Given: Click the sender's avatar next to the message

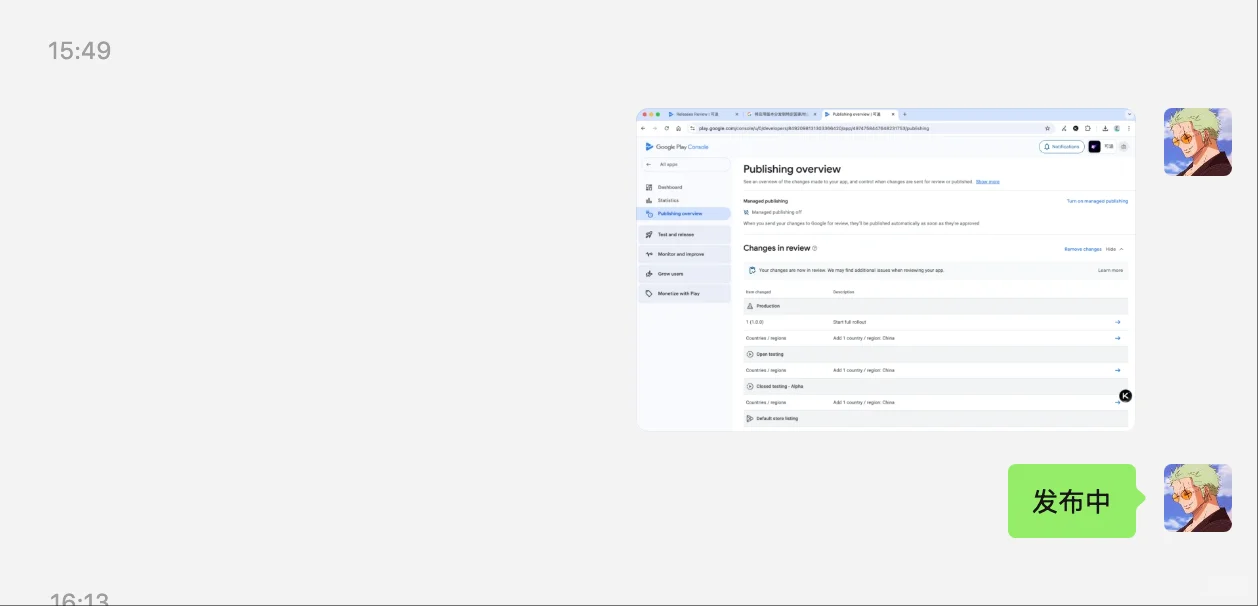Looking at the screenshot, I should click(1197, 497).
